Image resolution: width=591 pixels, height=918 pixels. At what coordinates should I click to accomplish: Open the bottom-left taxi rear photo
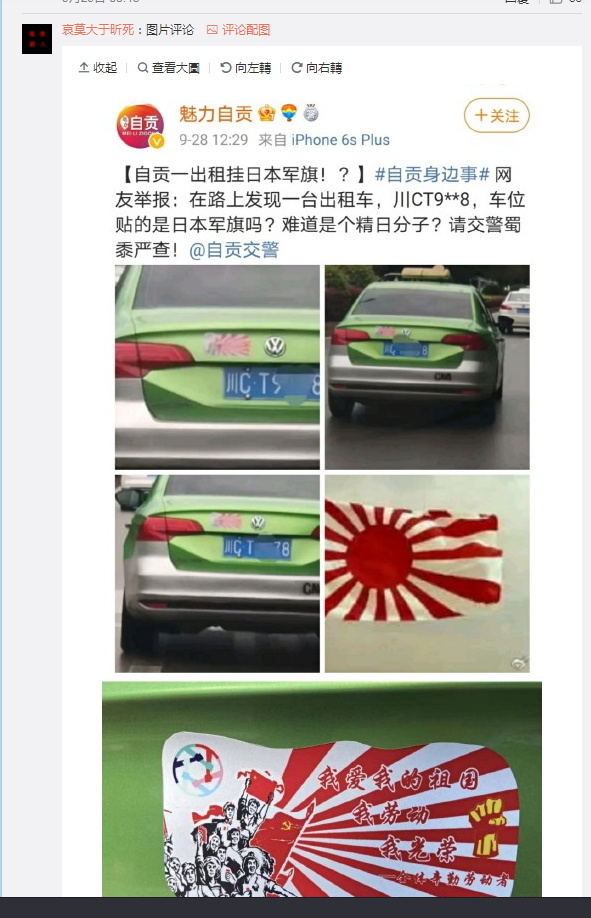pyautogui.click(x=217, y=574)
